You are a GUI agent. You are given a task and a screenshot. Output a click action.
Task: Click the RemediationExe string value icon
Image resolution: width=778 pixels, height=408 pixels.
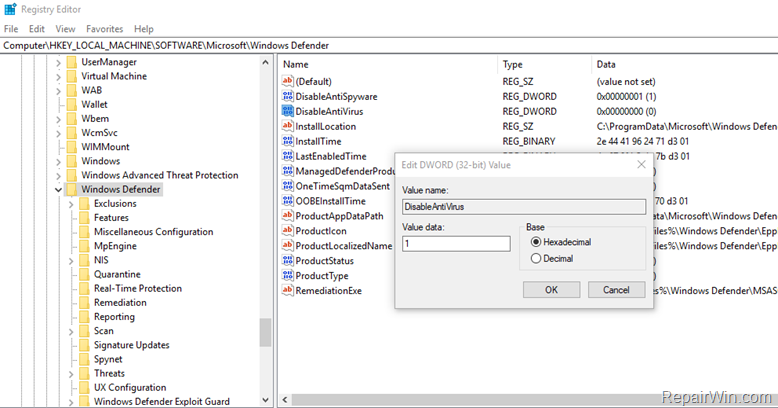tap(287, 290)
